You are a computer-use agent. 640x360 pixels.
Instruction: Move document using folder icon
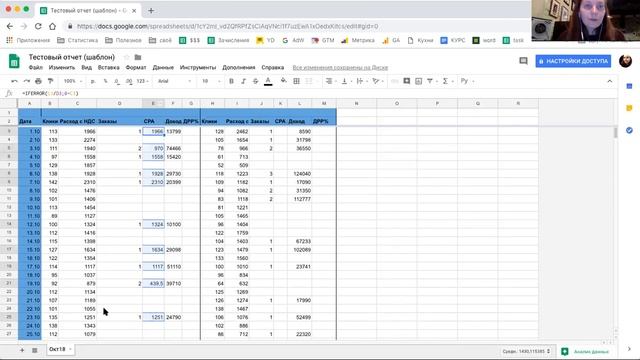click(x=138, y=57)
